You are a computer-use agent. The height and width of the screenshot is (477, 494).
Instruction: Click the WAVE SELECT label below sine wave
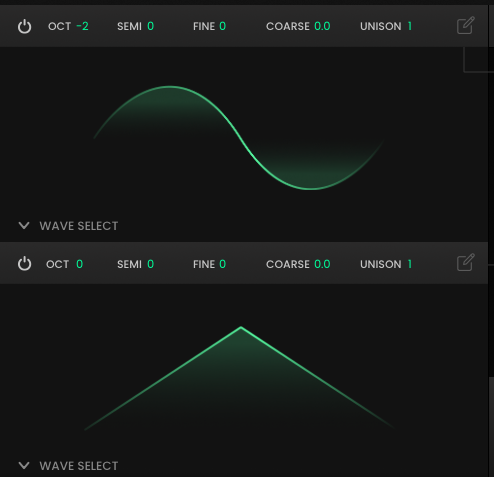point(79,226)
